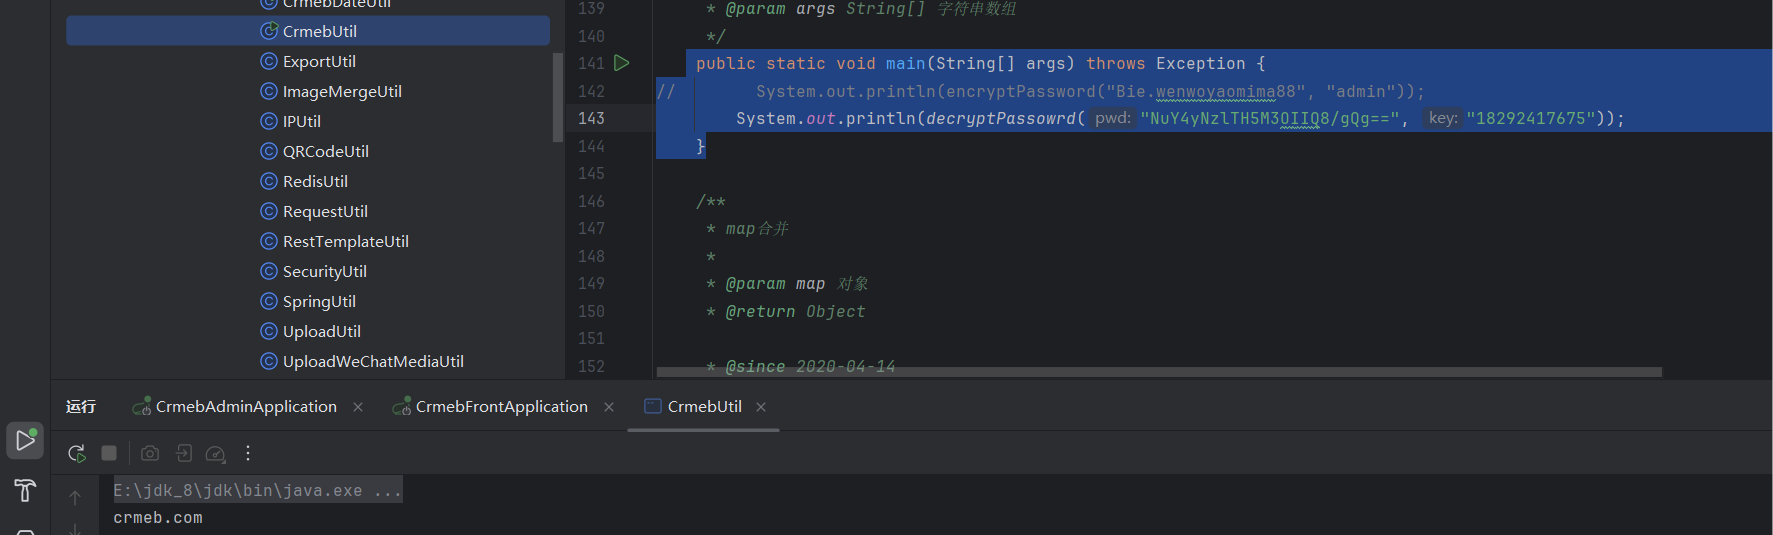Open Build hammer tool window icon
The image size is (1773, 535).
click(x=25, y=490)
